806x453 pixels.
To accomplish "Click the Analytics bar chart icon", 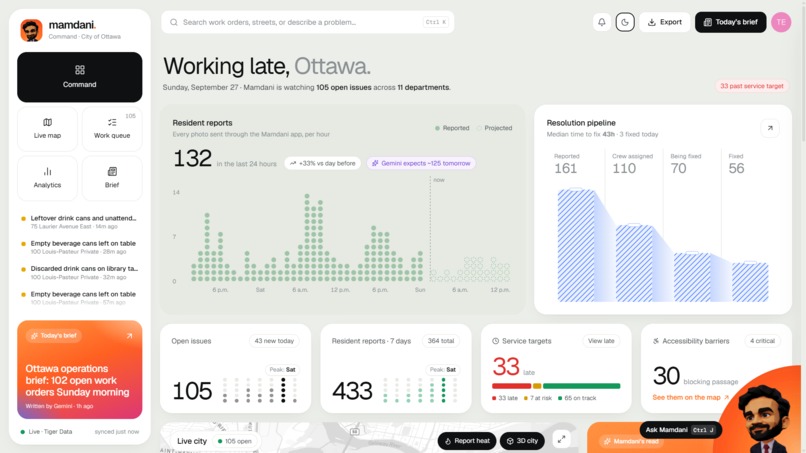I will [x=47, y=171].
